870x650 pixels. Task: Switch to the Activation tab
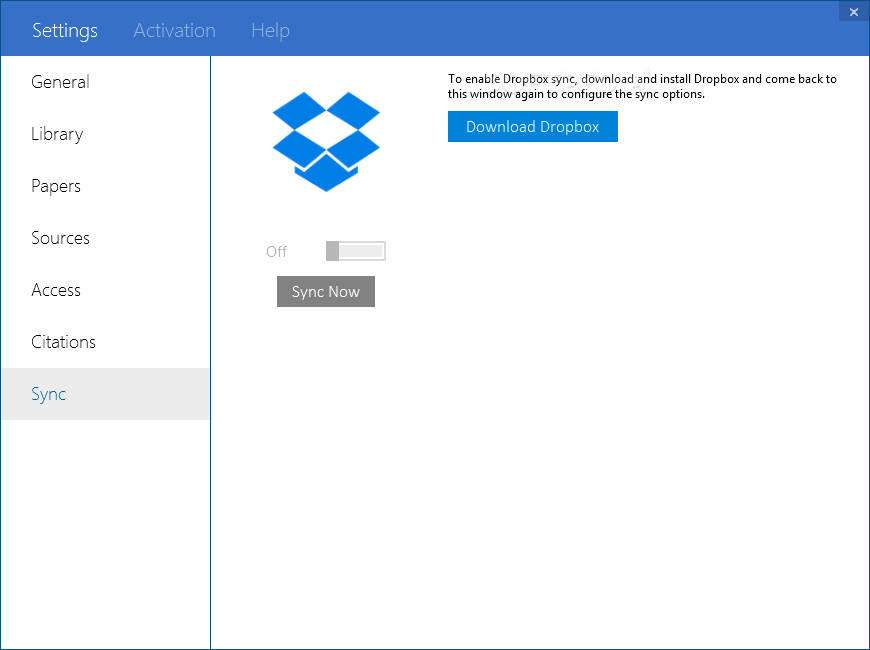click(x=174, y=31)
